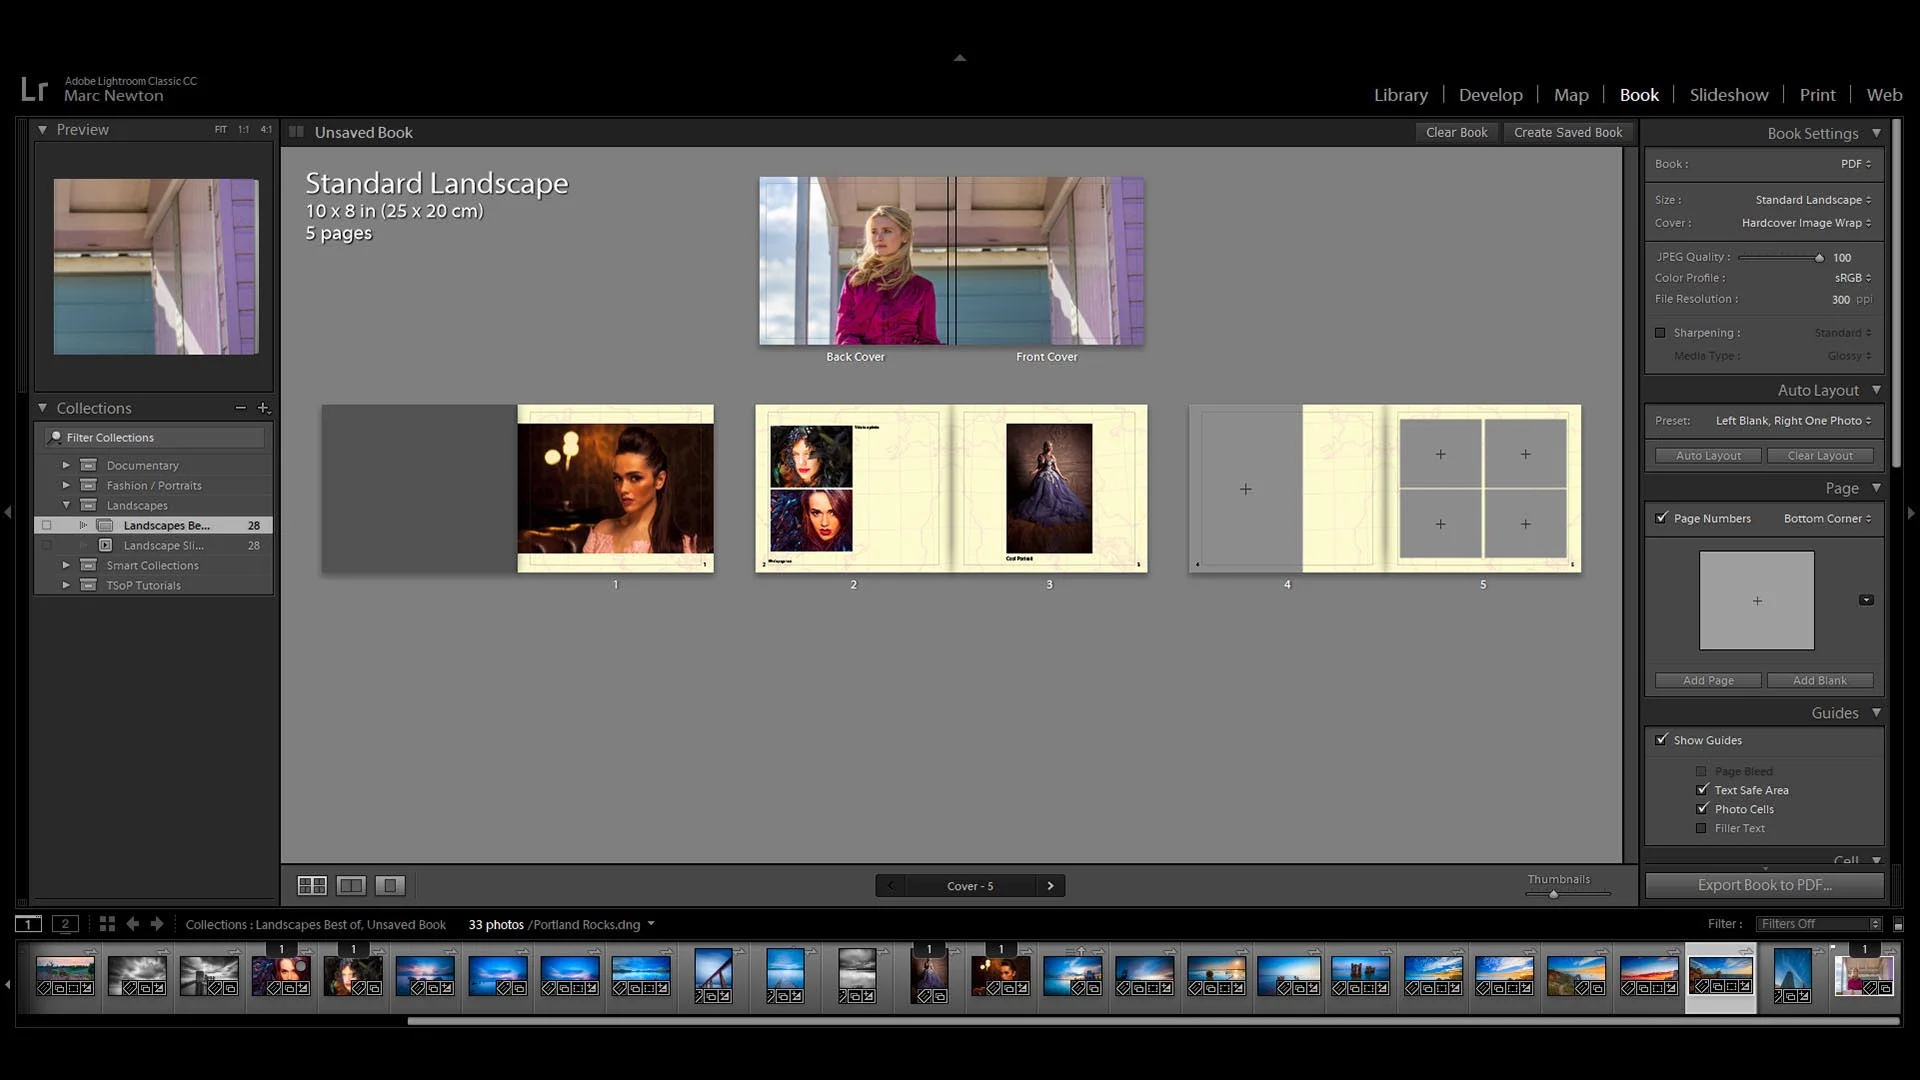Go forward with filmstrip arrow icon

[x=157, y=924]
